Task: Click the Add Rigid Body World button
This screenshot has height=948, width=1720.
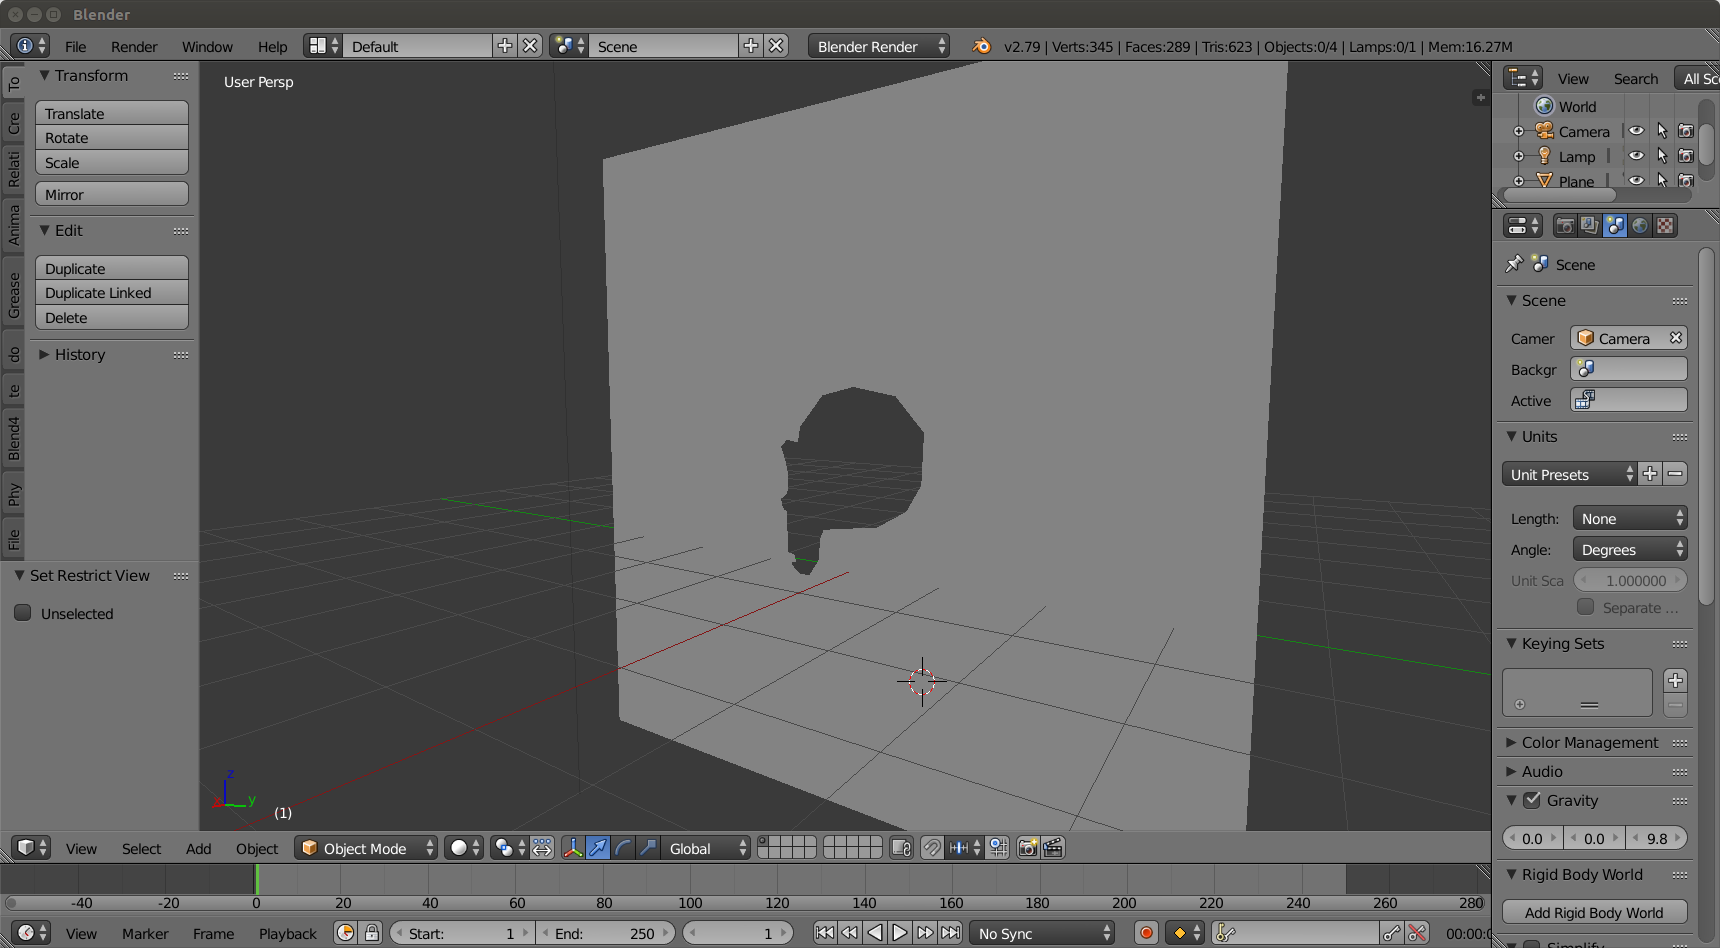Action: click(x=1594, y=912)
